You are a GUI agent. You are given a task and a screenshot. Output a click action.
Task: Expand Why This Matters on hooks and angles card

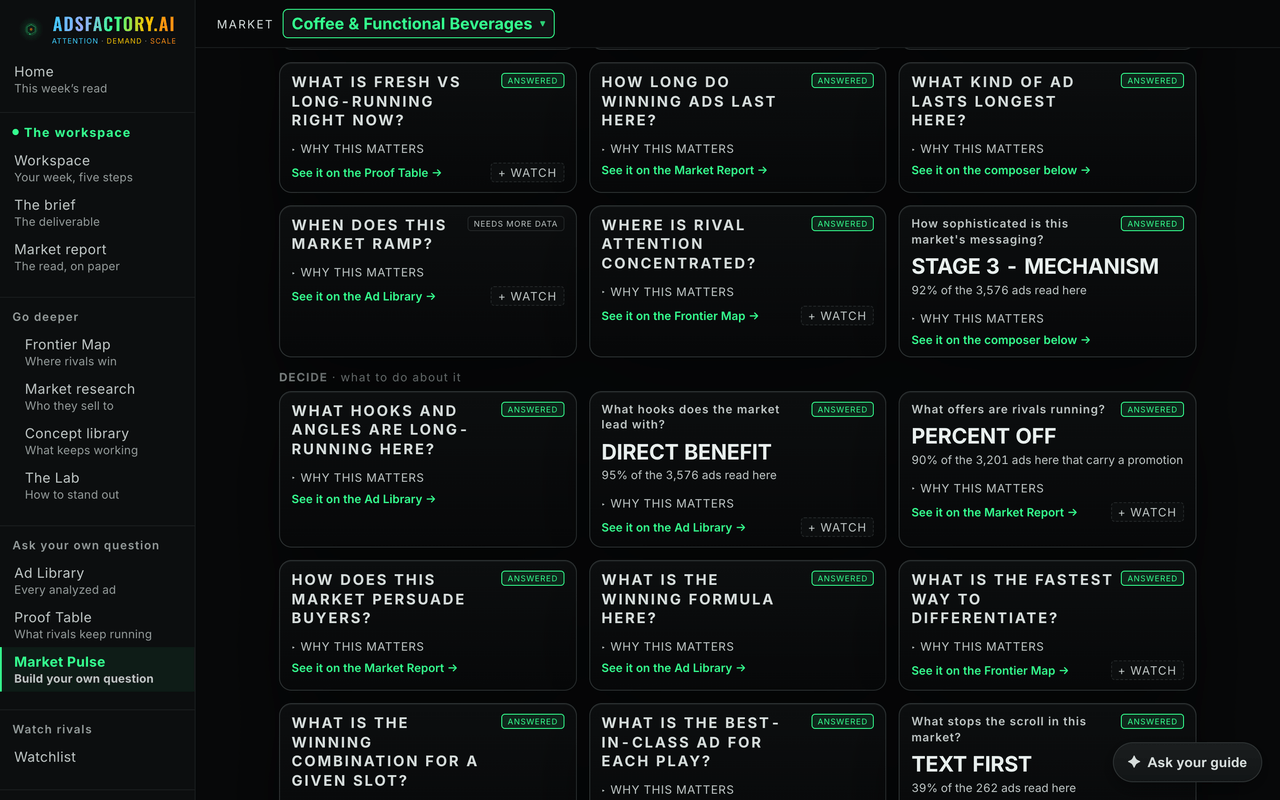coord(358,478)
